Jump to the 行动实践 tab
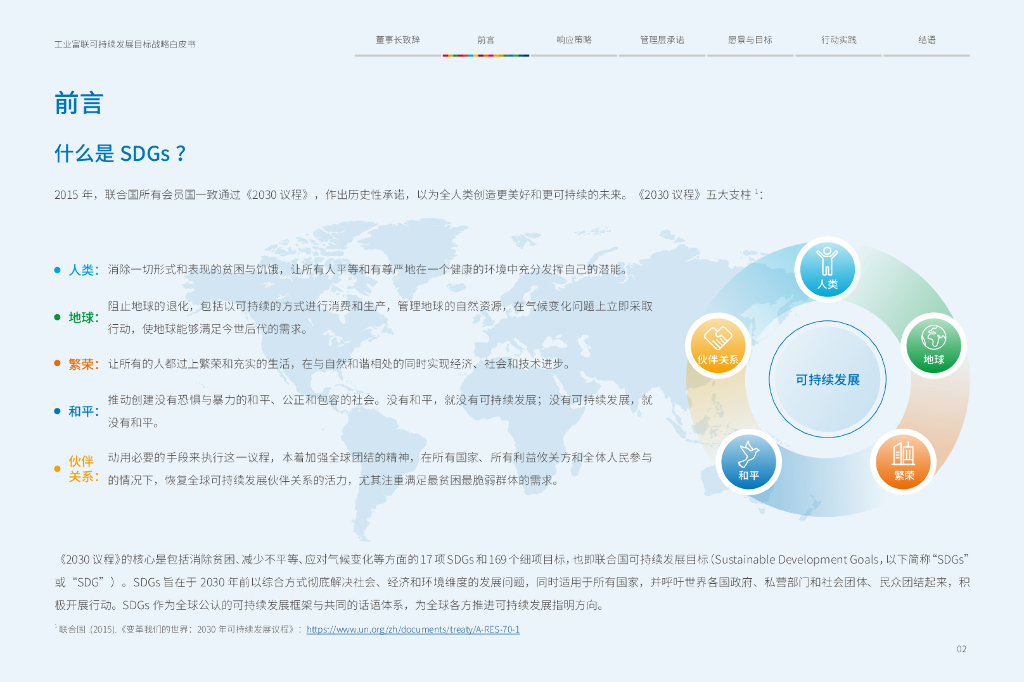The height and width of the screenshot is (682, 1024). click(x=838, y=41)
